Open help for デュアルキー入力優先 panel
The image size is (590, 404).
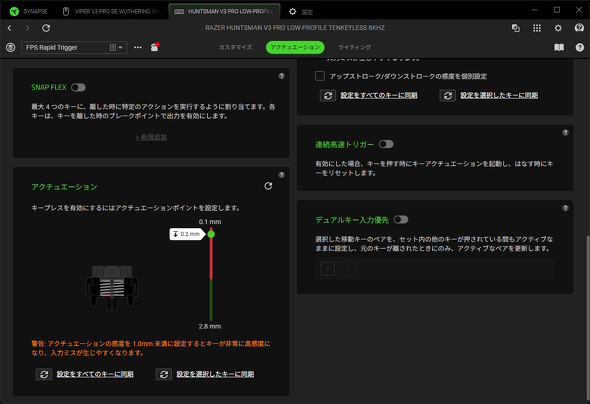tap(565, 208)
